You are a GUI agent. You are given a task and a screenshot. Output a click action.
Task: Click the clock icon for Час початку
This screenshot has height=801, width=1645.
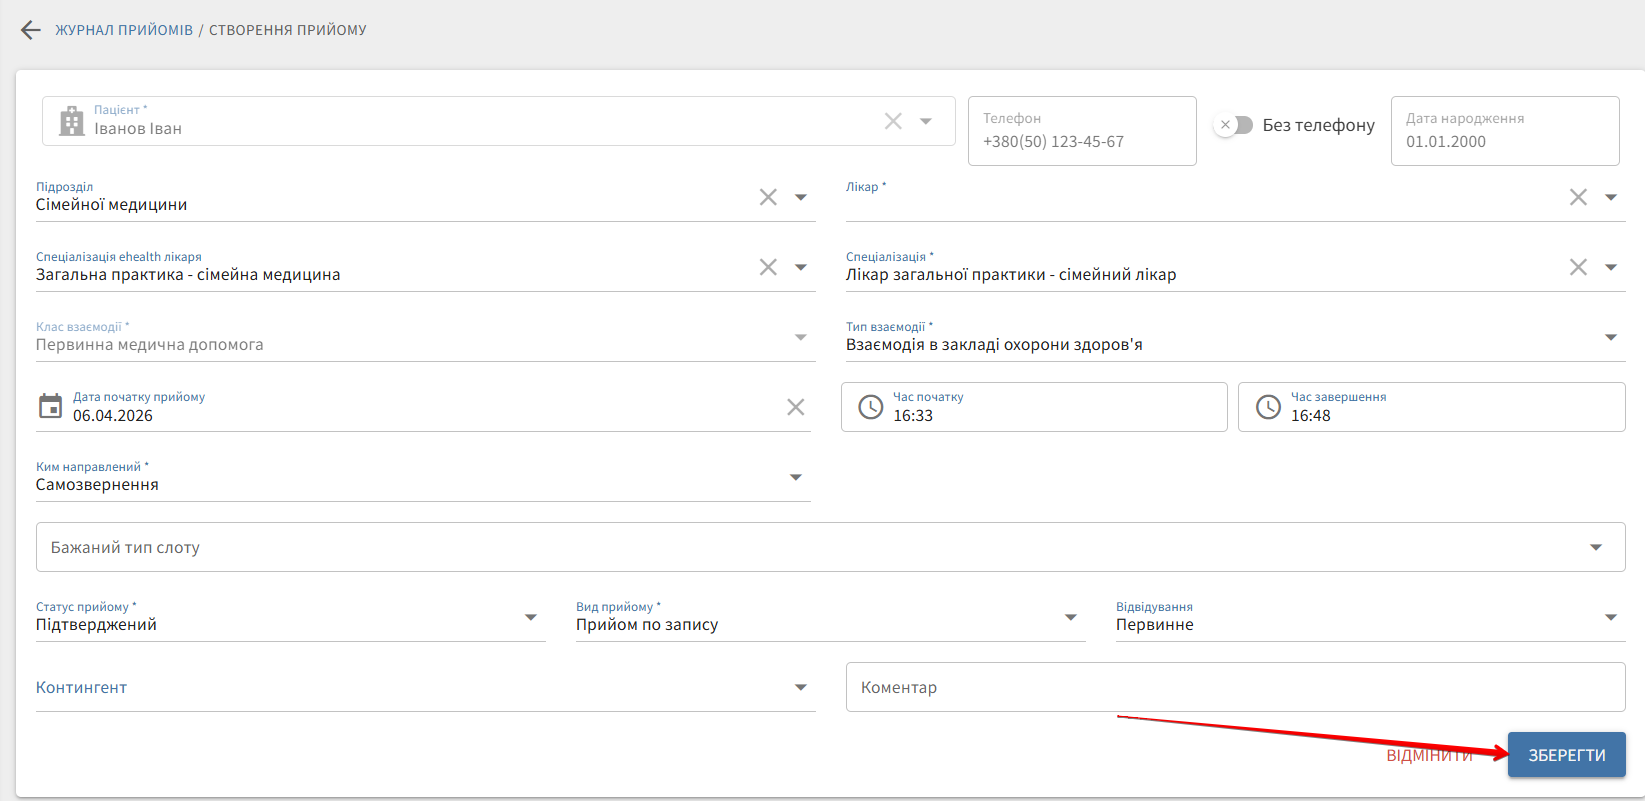click(x=871, y=407)
